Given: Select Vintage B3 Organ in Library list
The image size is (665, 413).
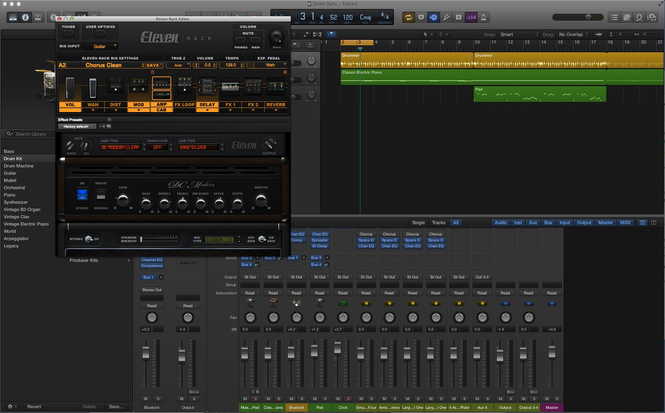Looking at the screenshot, I should pyautogui.click(x=22, y=209).
